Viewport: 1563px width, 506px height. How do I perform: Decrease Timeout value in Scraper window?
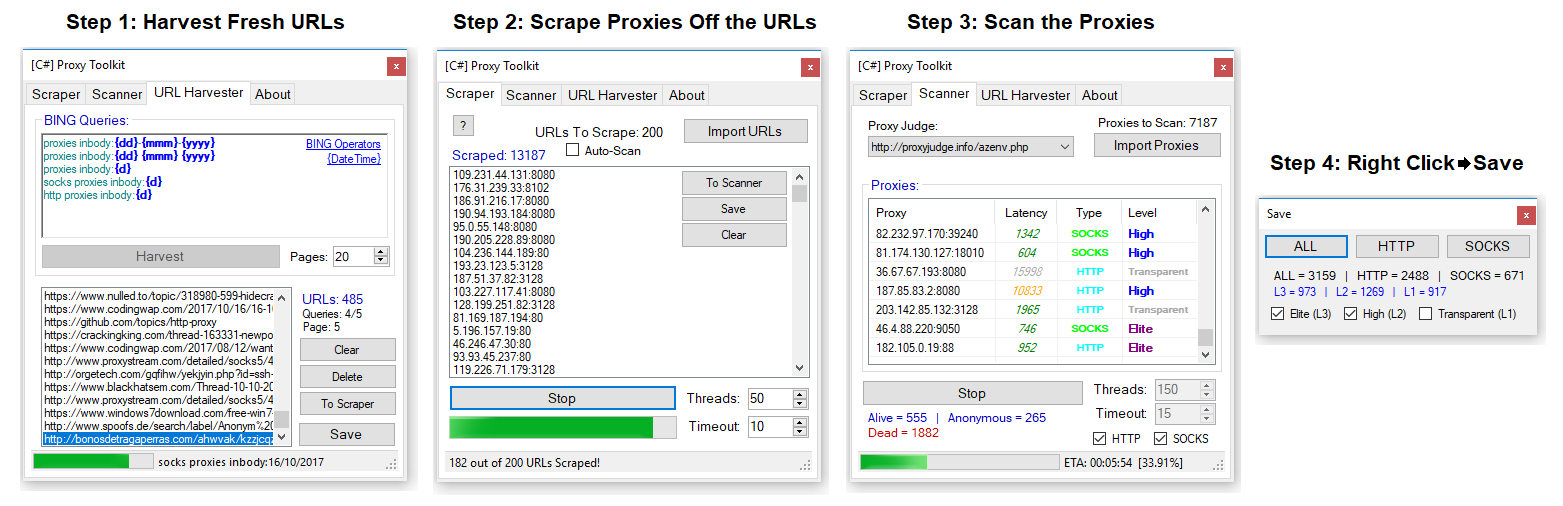[x=799, y=431]
